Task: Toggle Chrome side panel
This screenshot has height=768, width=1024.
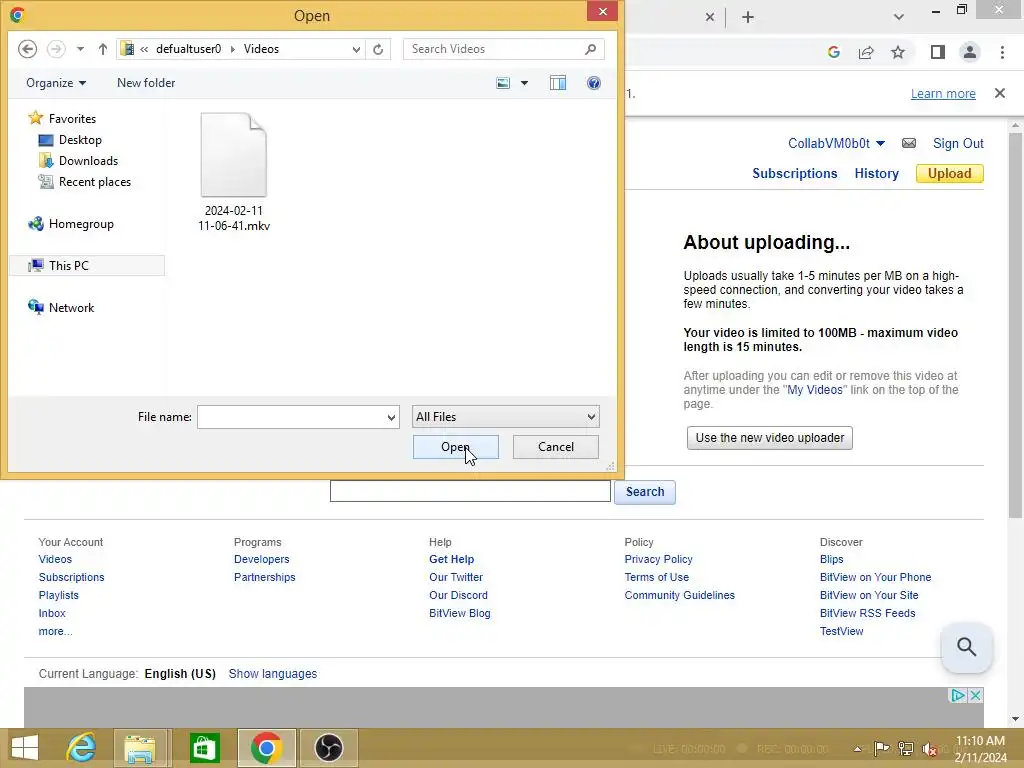Action: [x=938, y=52]
